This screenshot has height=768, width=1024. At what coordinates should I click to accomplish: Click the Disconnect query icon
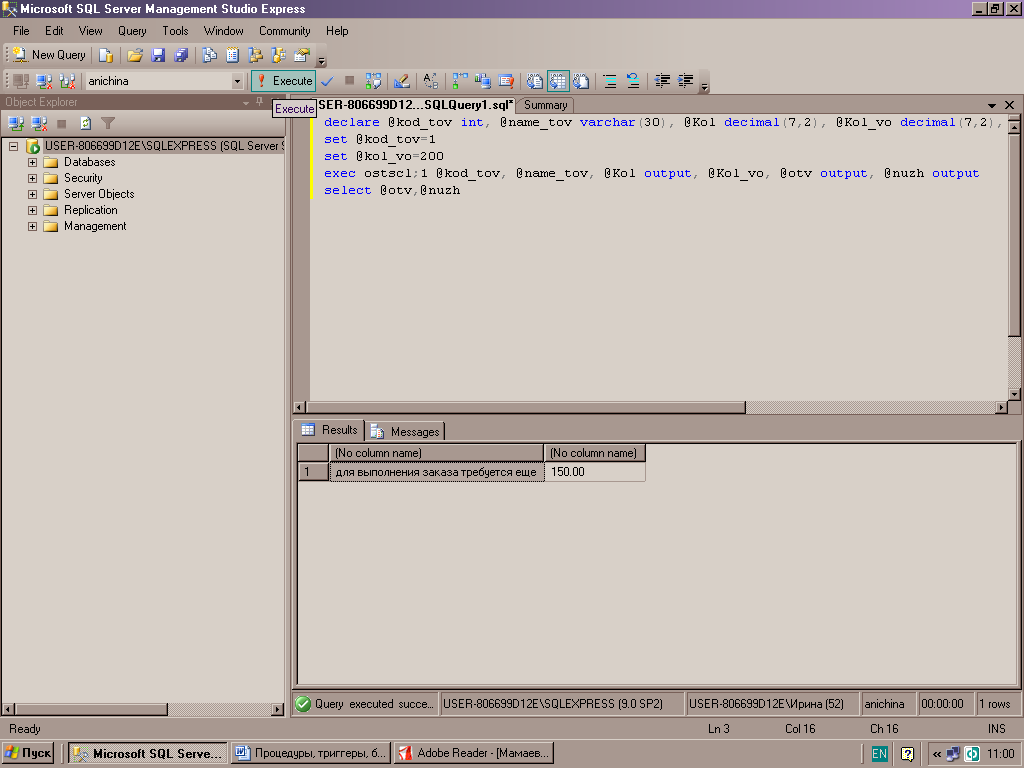(44, 81)
